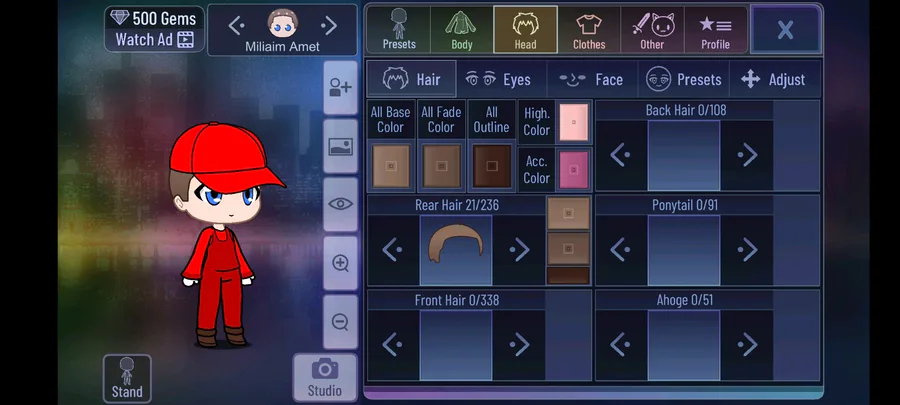900x405 pixels.
Task: Tap the Front Hair preview box
Action: coord(456,345)
